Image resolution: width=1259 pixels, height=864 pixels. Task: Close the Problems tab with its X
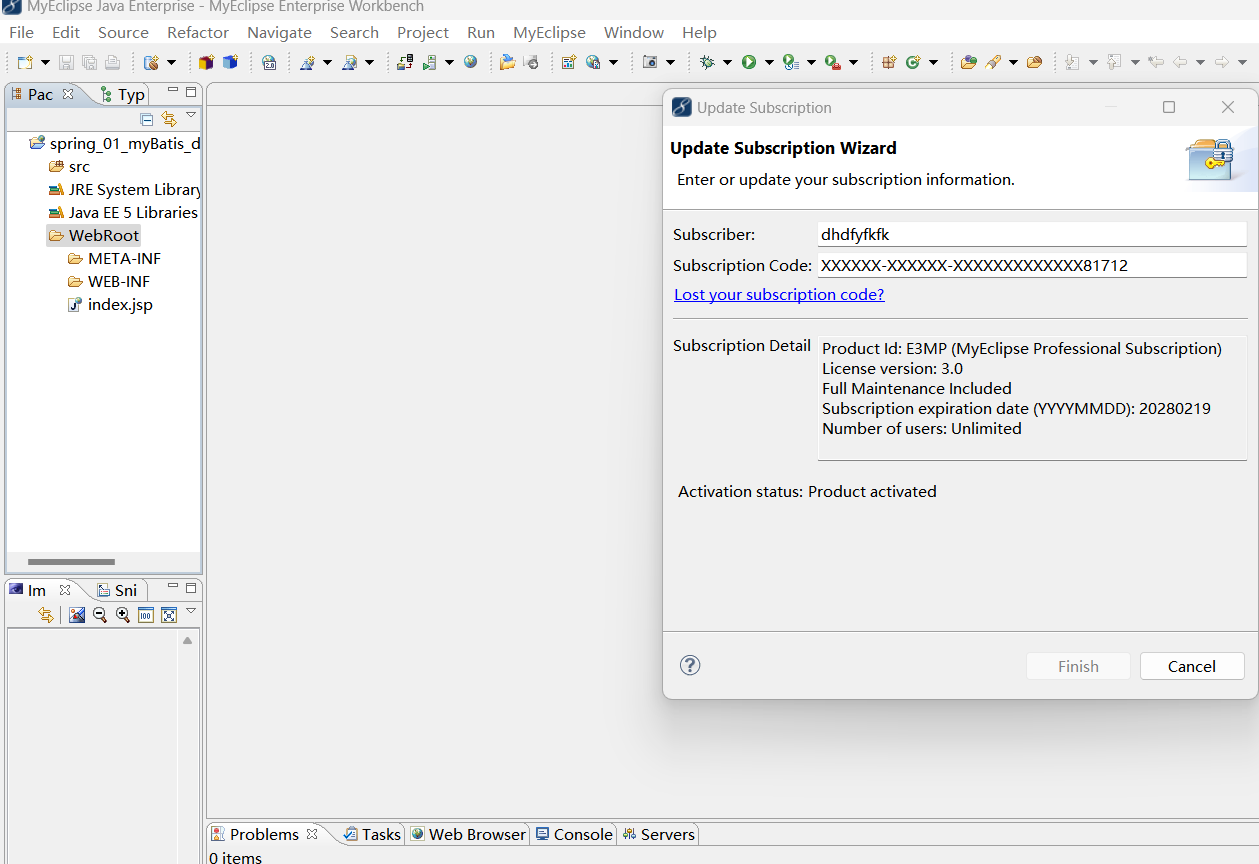[x=312, y=833]
